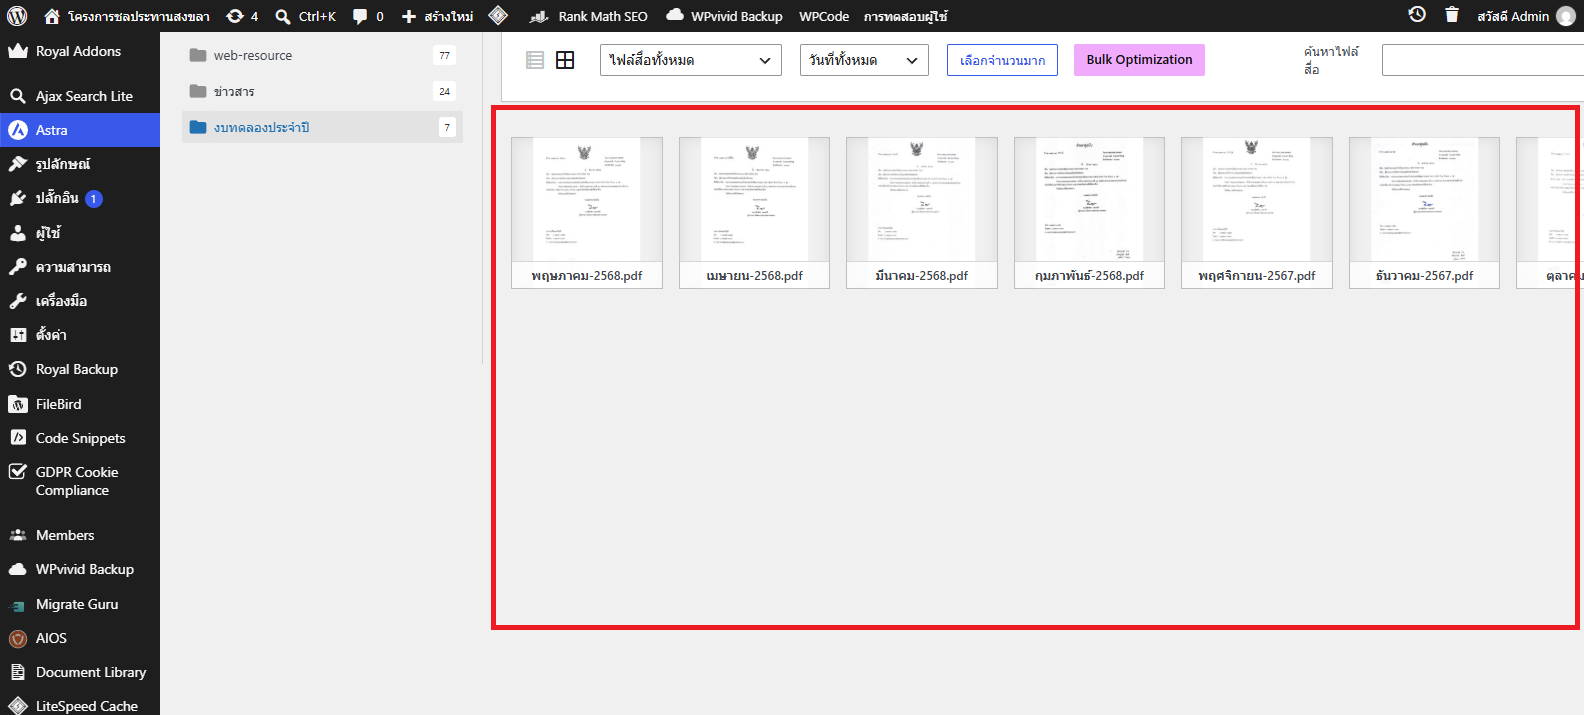Click the history clock icon in admin bar
The height and width of the screenshot is (715, 1584).
point(1417,15)
